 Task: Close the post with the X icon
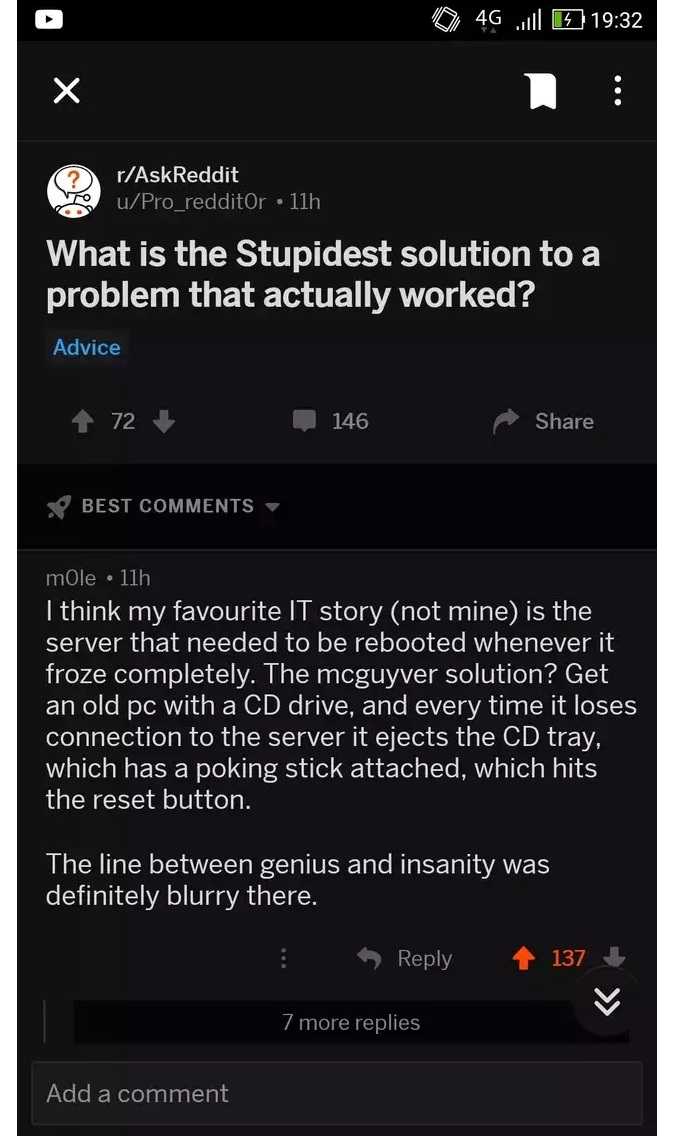click(x=67, y=91)
